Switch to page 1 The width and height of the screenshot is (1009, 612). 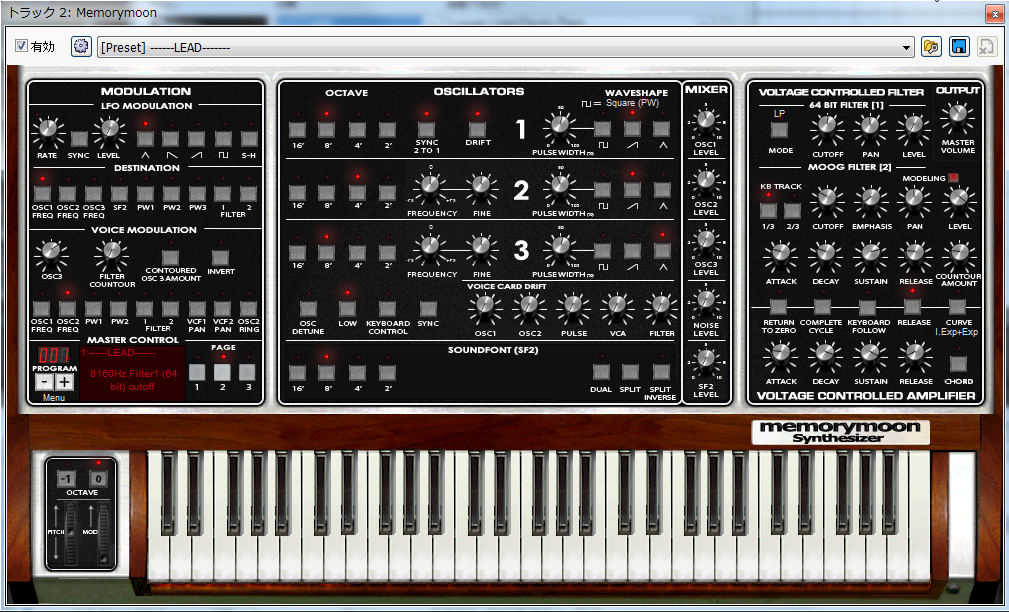197,372
